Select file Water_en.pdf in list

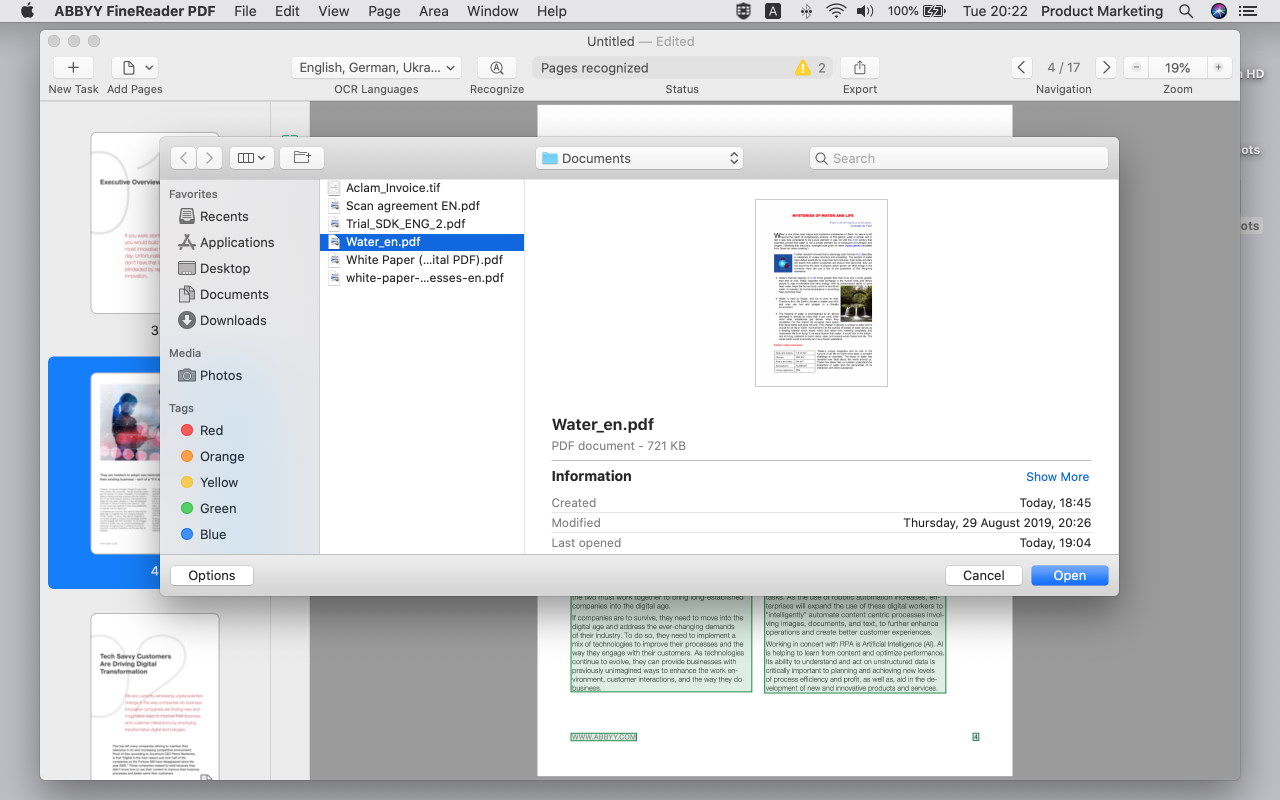pyautogui.click(x=422, y=242)
